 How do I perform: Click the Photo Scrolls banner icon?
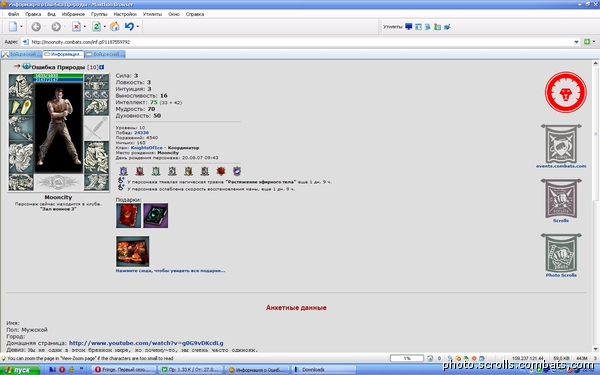click(561, 255)
